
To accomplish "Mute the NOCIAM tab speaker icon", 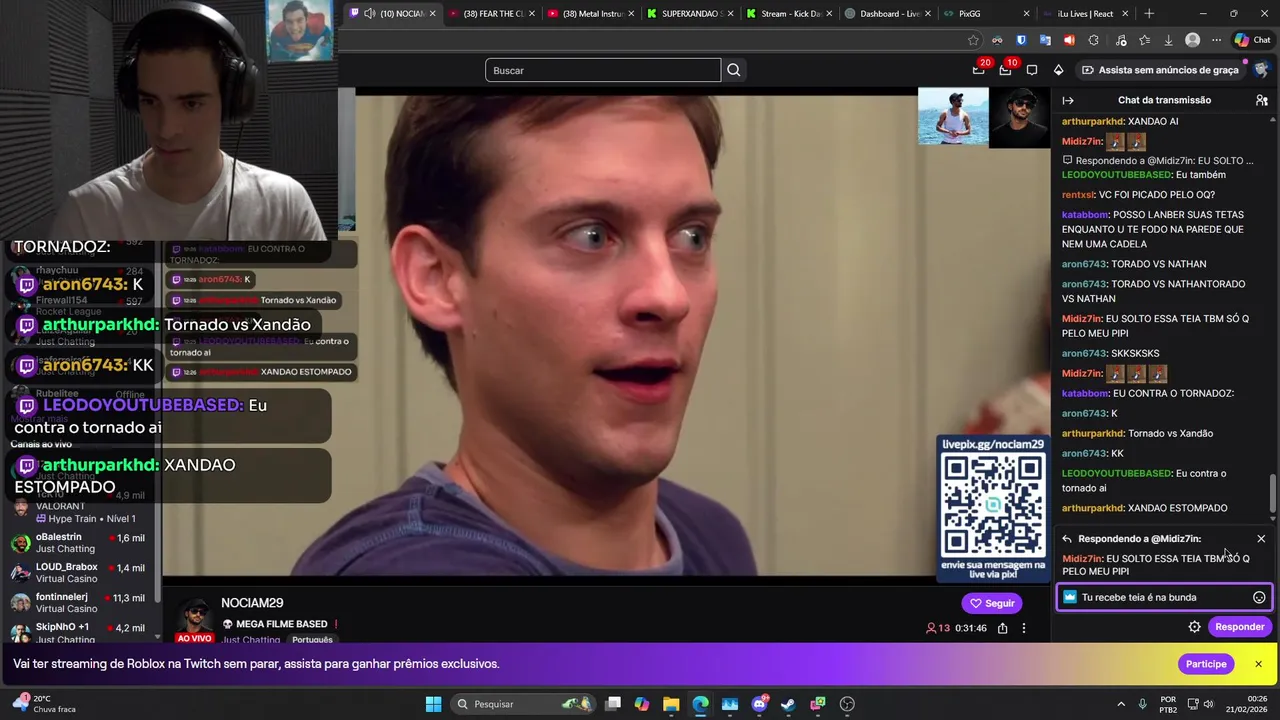I will click(x=370, y=14).
